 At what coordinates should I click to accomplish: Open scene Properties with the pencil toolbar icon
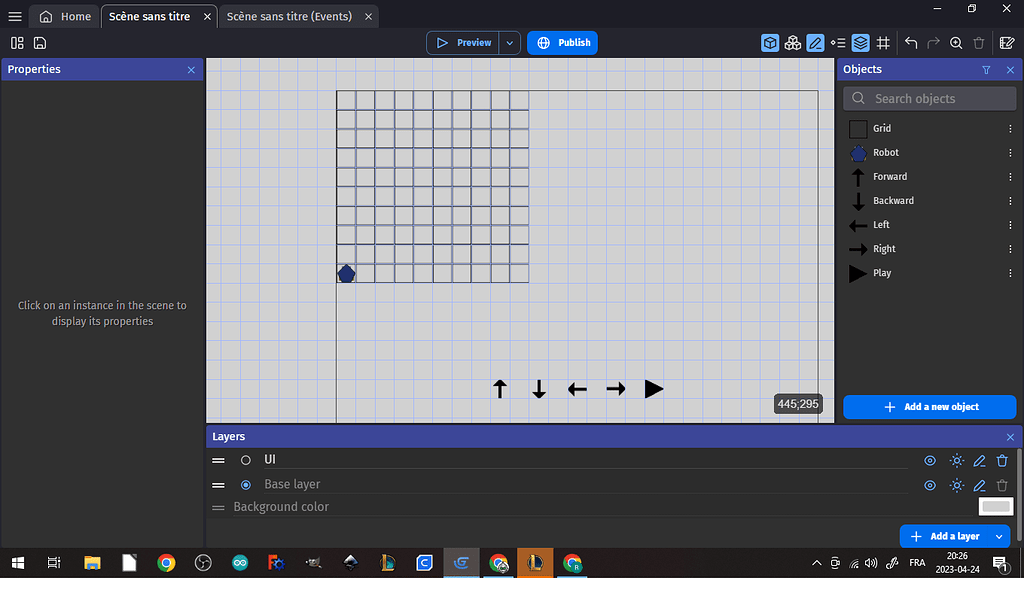pyautogui.click(x=815, y=42)
